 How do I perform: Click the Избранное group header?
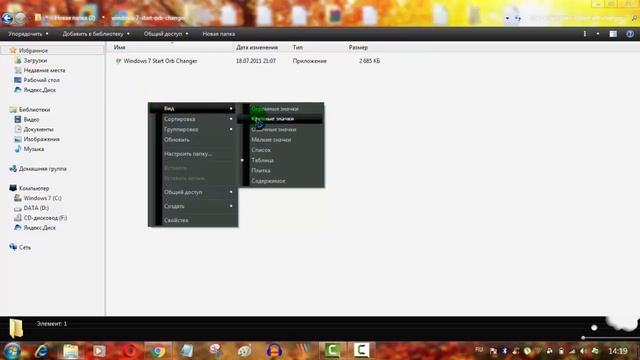(x=33, y=51)
